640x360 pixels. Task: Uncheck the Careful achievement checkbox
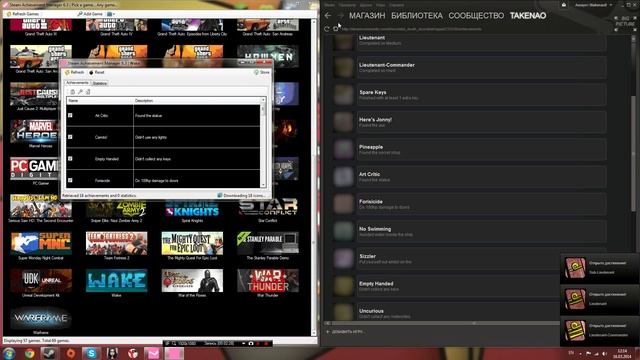[70, 137]
